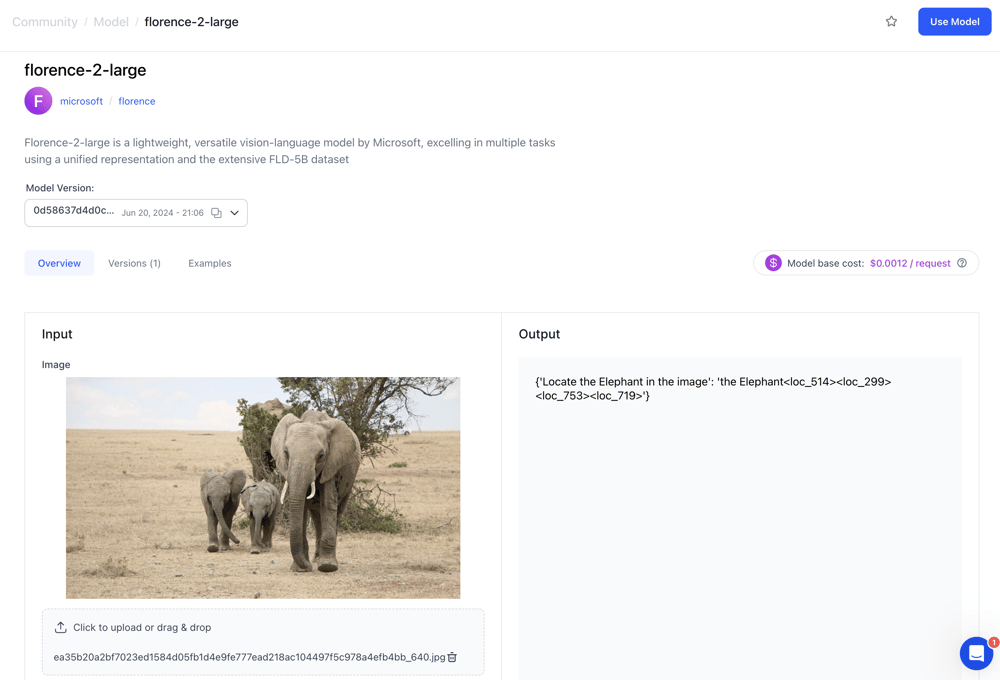Open the florence family link
This screenshot has height=680, width=1000.
pyautogui.click(x=137, y=101)
